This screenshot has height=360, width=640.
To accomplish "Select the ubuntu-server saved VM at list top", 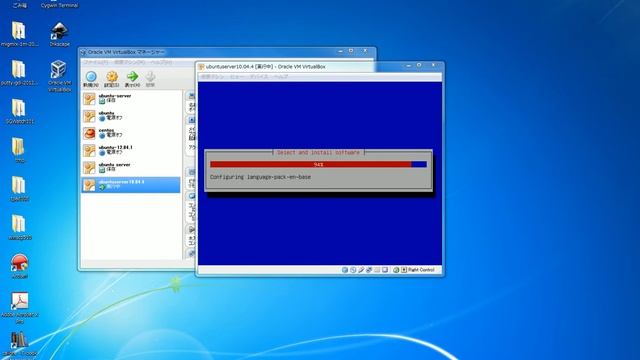I will 131,98.
